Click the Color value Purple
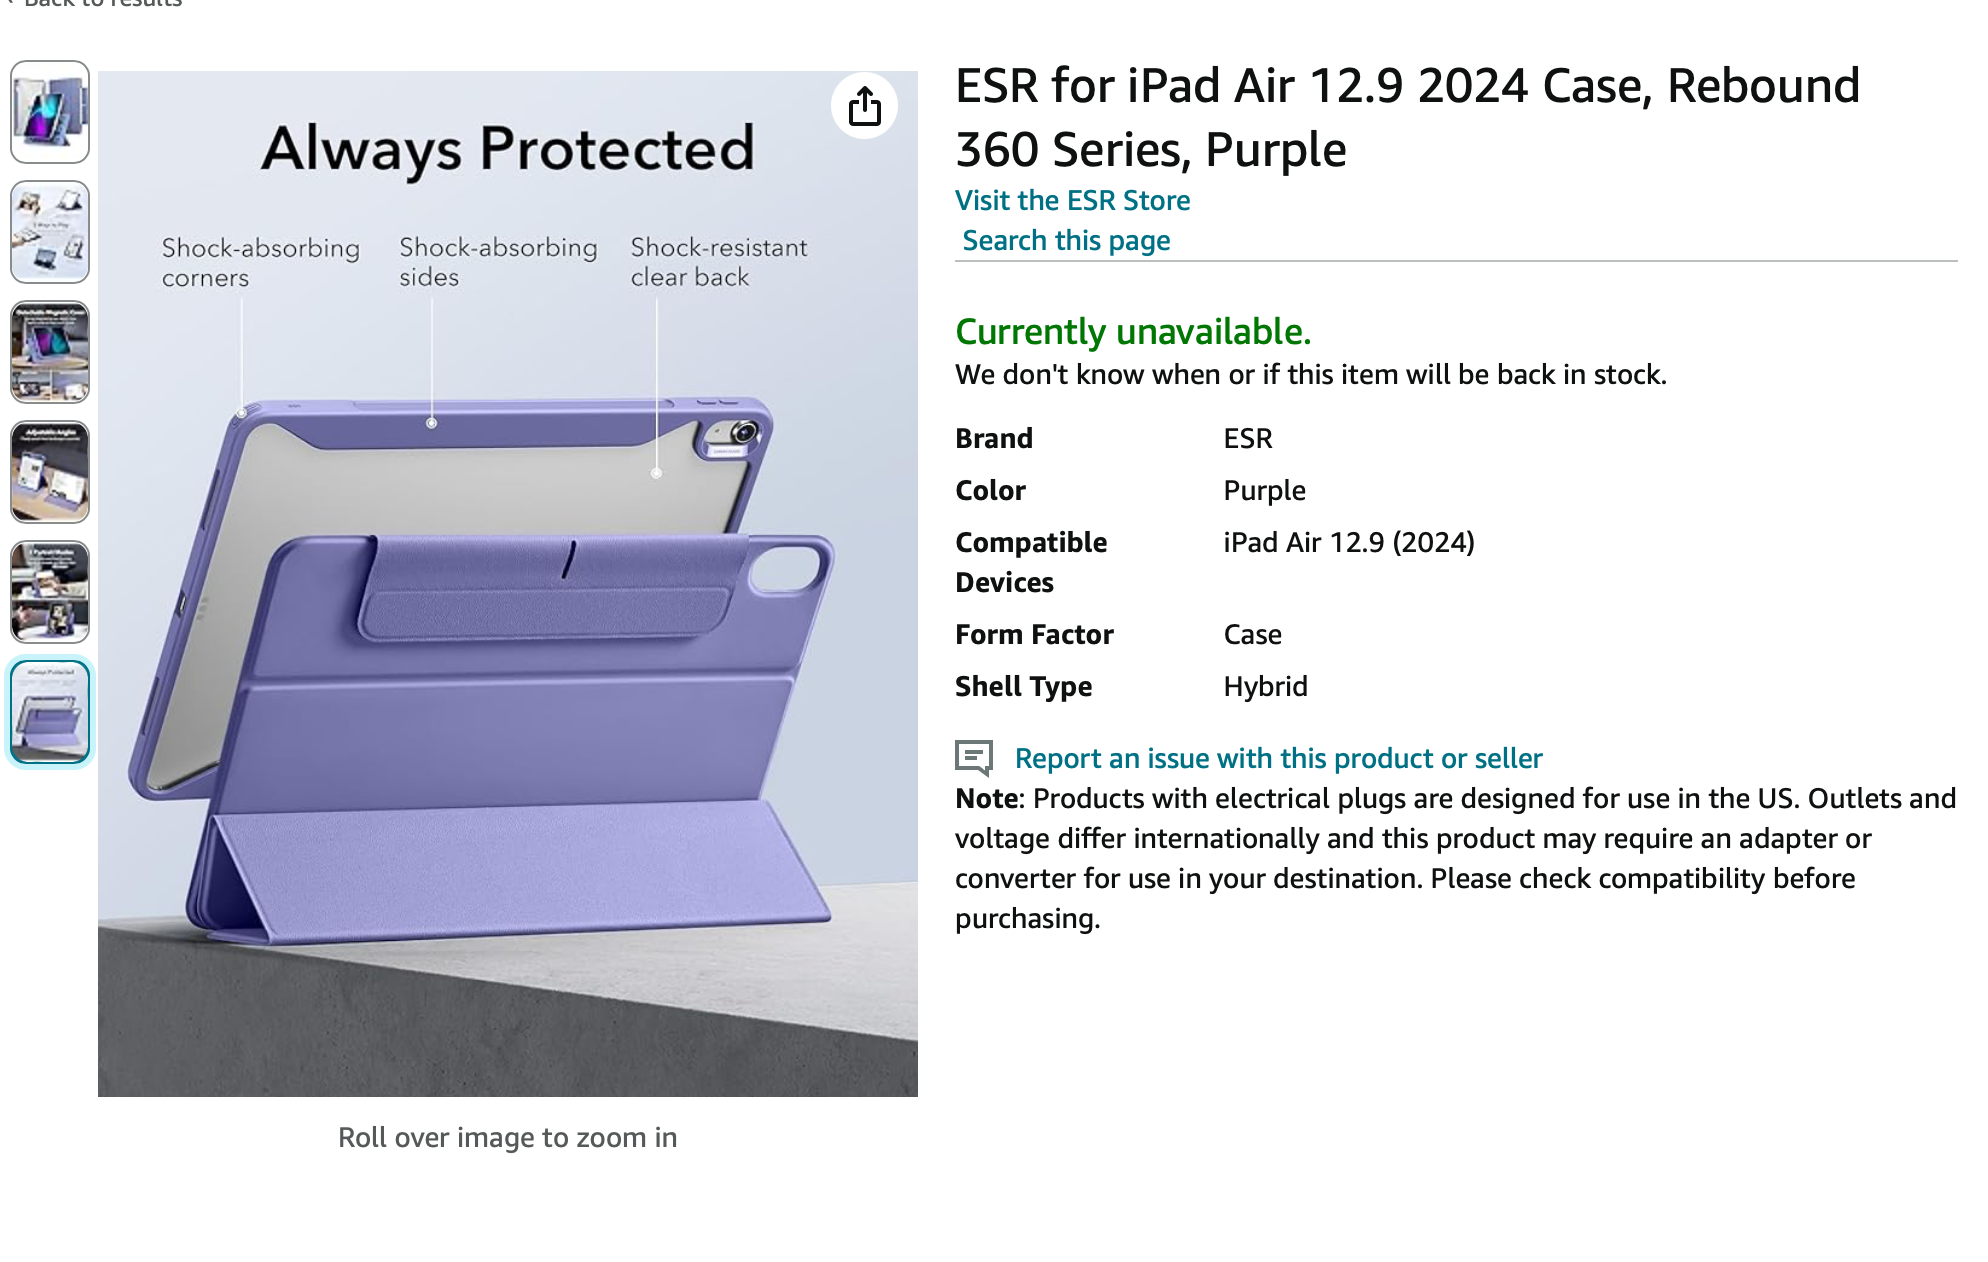Screen dimensions: 1988x1262 1264,490
